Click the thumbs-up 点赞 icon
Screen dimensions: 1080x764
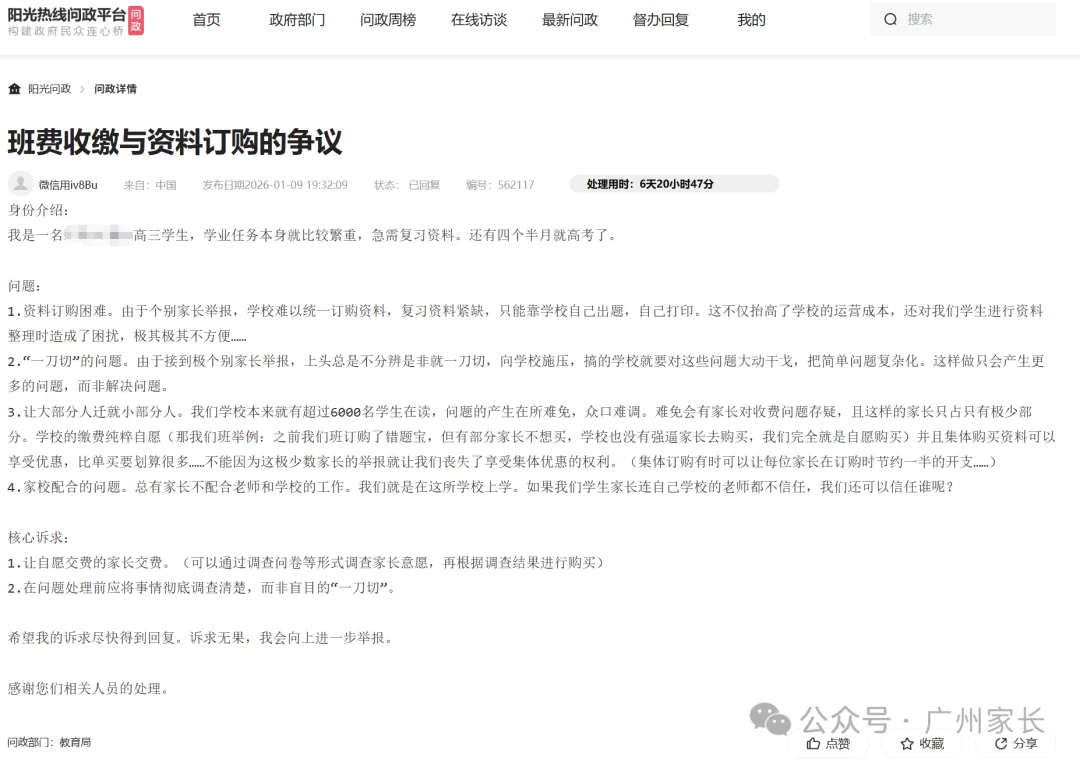813,743
